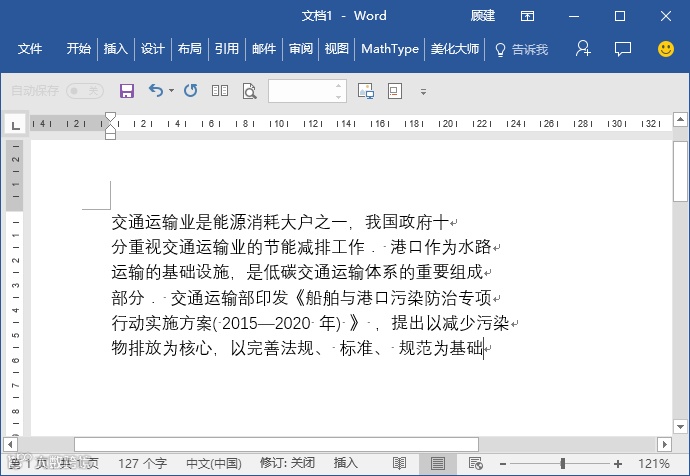
Task: Undo the last action
Action: [x=156, y=91]
